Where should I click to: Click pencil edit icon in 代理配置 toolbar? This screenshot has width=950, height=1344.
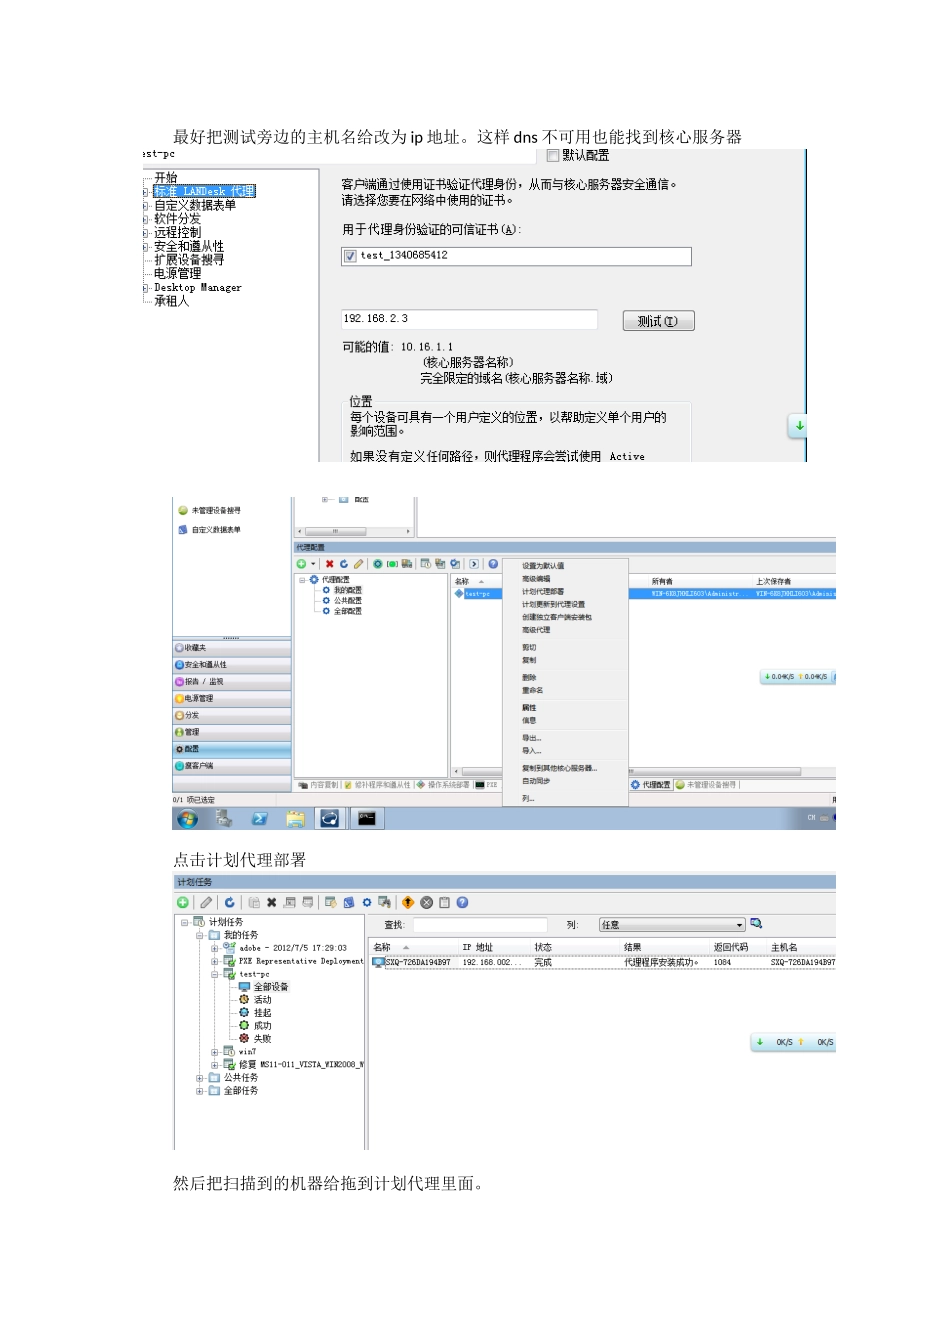pyautogui.click(x=358, y=564)
